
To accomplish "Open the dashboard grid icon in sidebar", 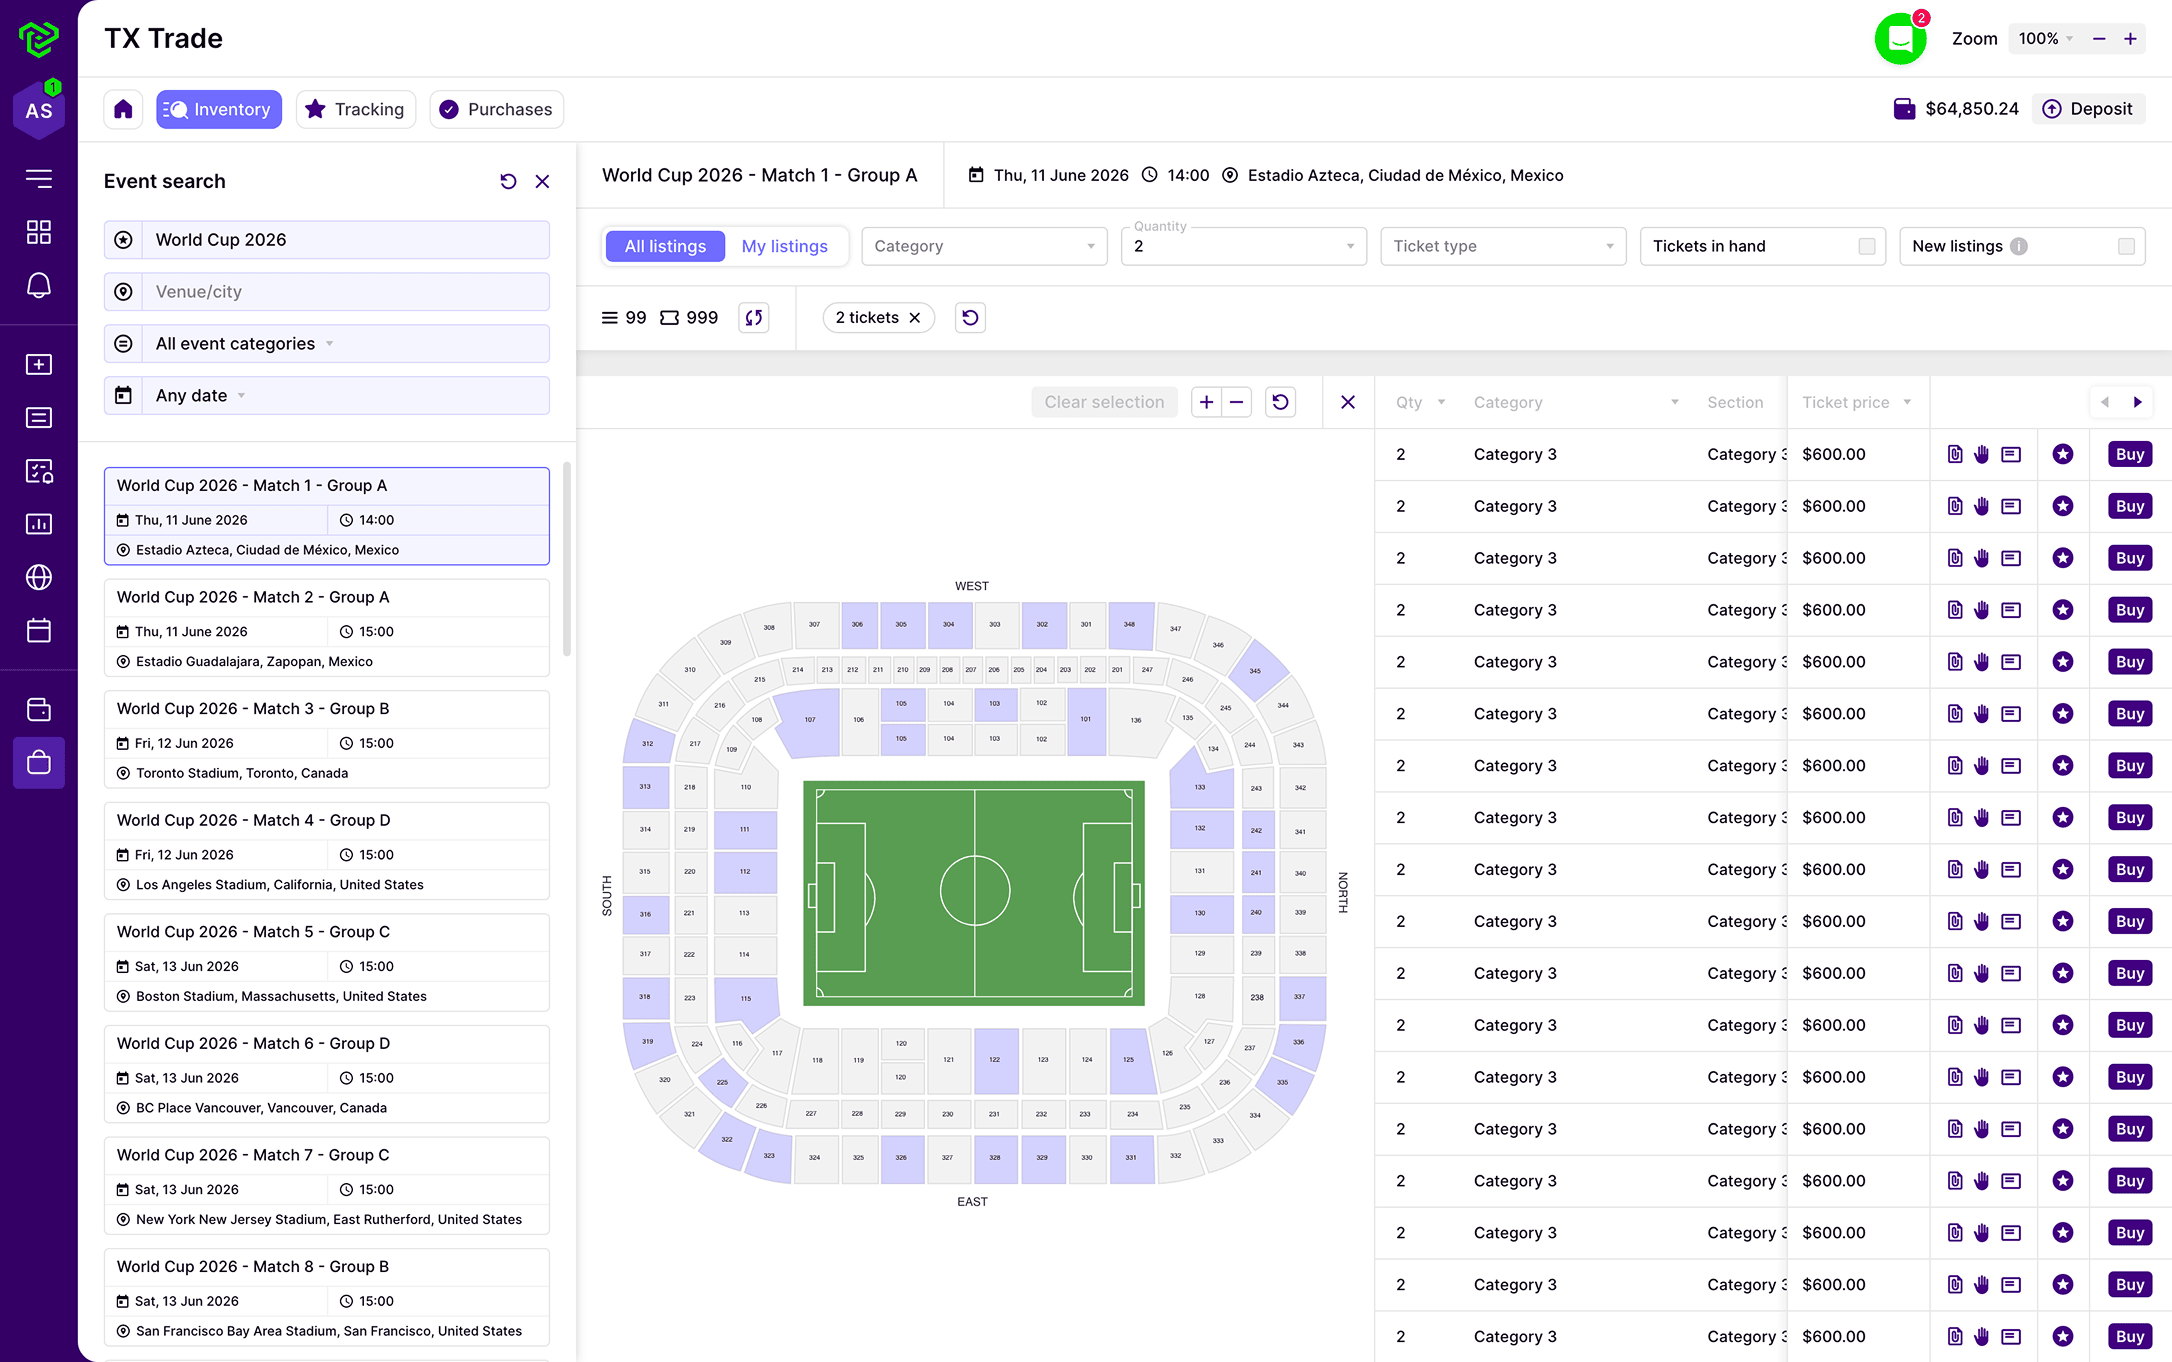I will click(x=39, y=232).
